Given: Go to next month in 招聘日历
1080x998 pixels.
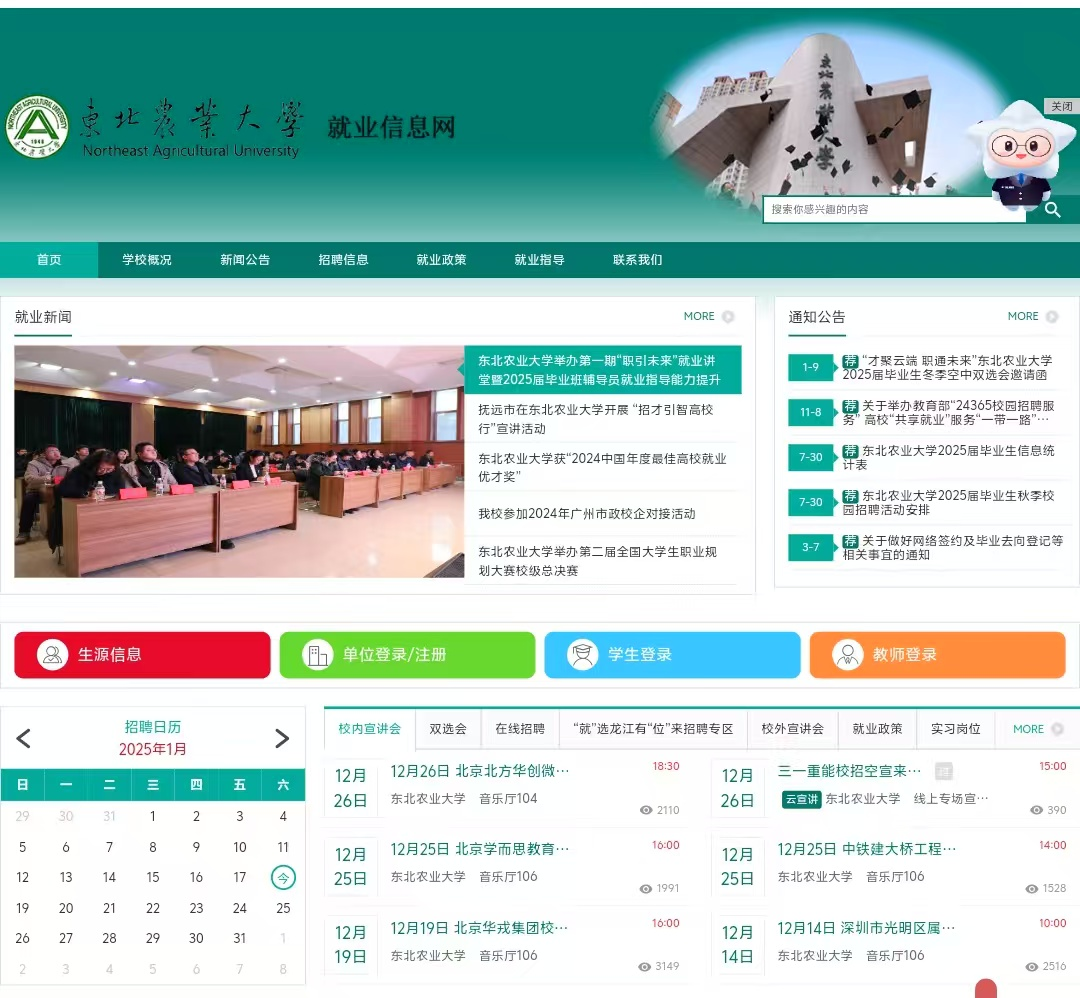Looking at the screenshot, I should point(282,739).
